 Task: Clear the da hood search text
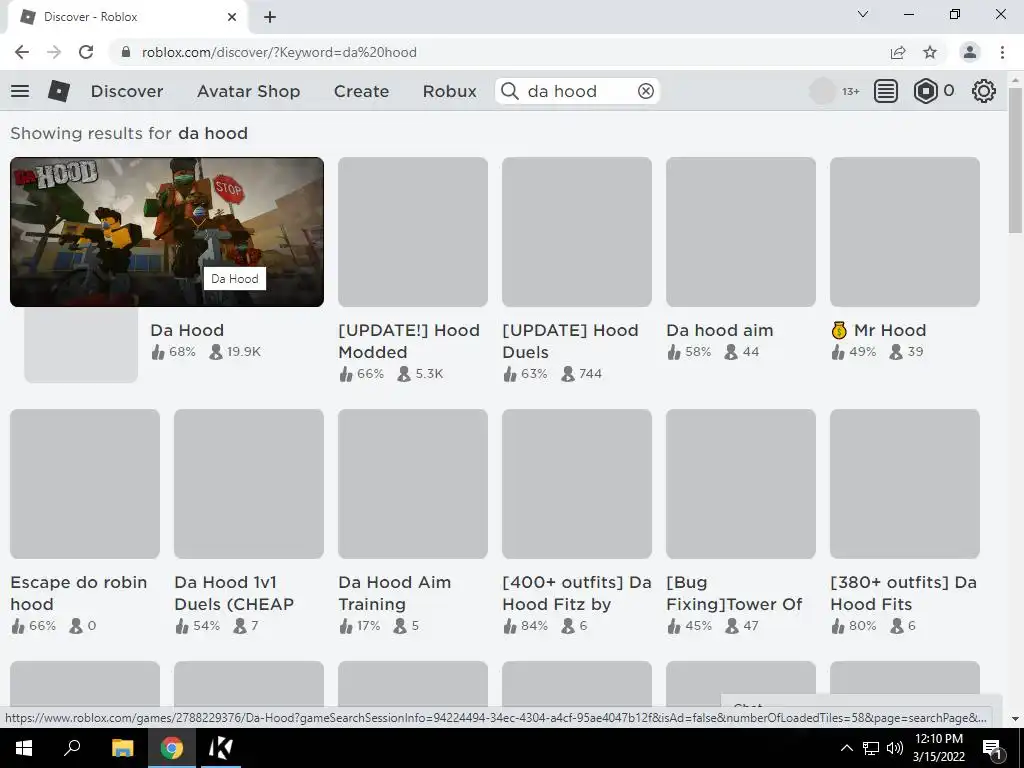click(645, 91)
